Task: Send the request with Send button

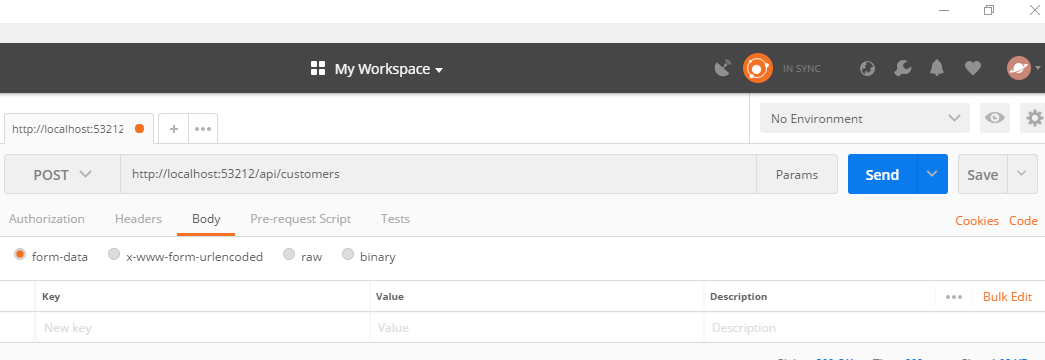Action: (x=882, y=174)
